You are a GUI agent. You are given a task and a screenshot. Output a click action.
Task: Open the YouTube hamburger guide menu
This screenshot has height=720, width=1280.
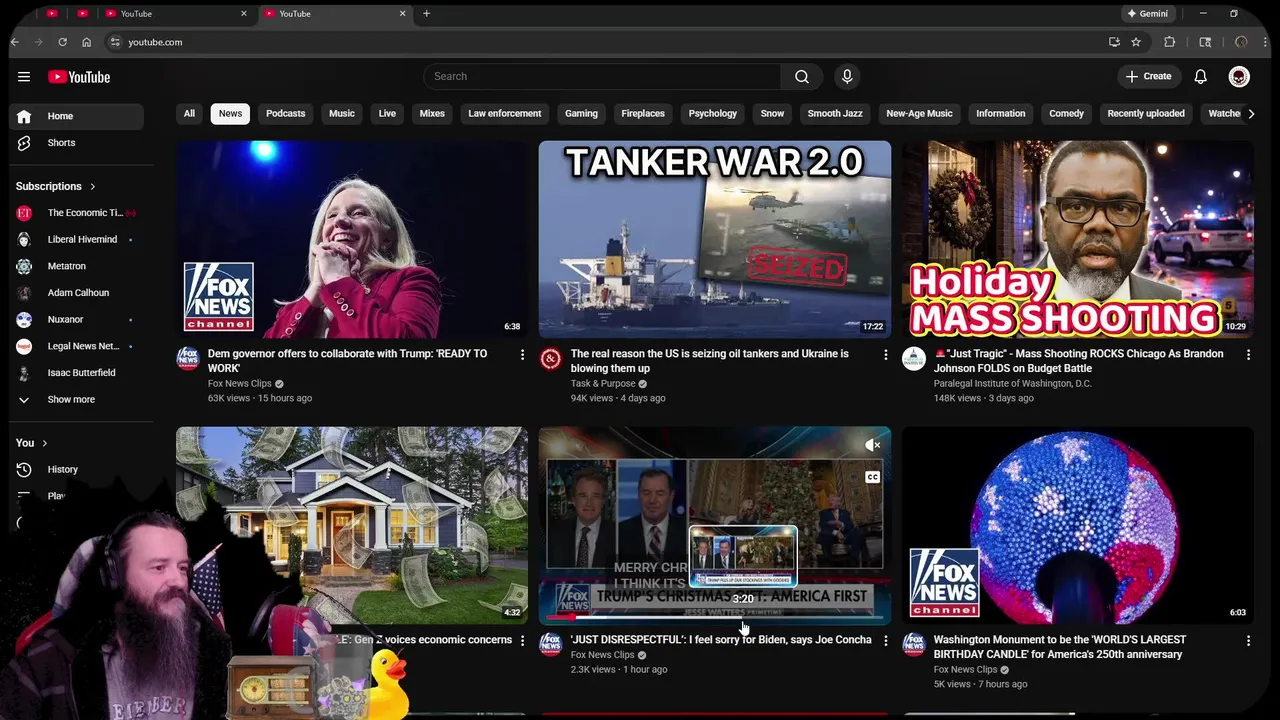[x=24, y=77]
